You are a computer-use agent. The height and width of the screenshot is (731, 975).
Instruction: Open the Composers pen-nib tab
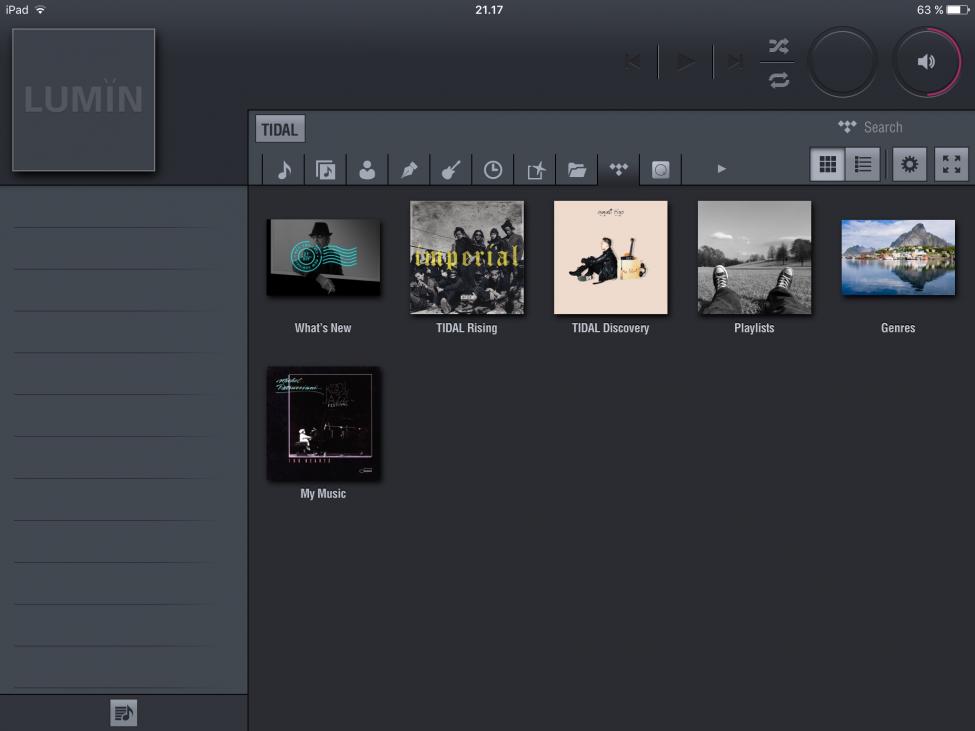tap(409, 169)
